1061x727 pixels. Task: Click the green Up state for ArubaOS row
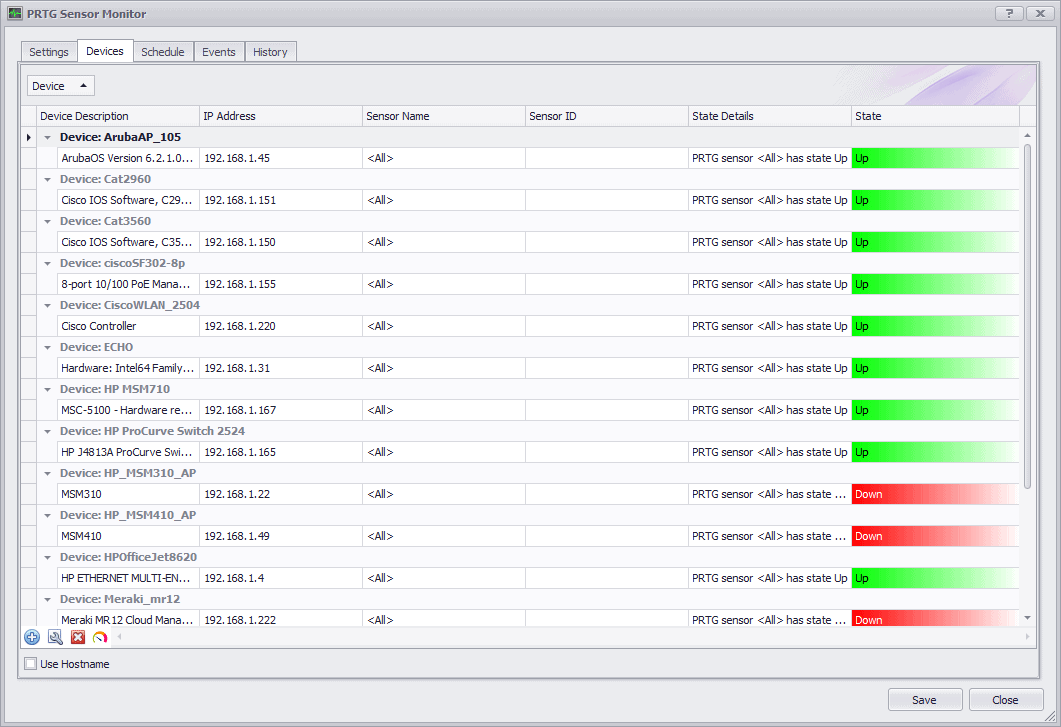tap(935, 158)
